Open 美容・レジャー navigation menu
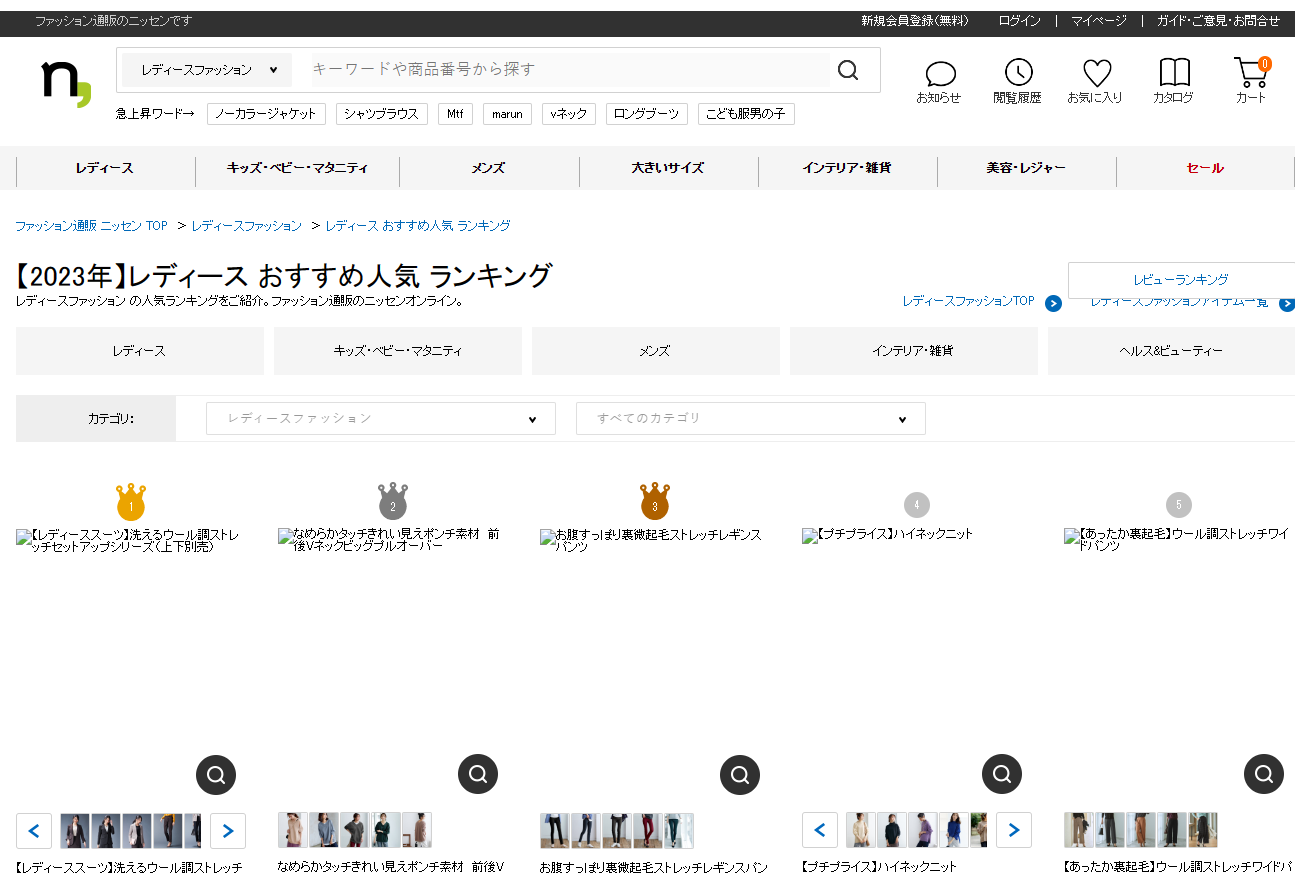The height and width of the screenshot is (874, 1295). [1026, 168]
